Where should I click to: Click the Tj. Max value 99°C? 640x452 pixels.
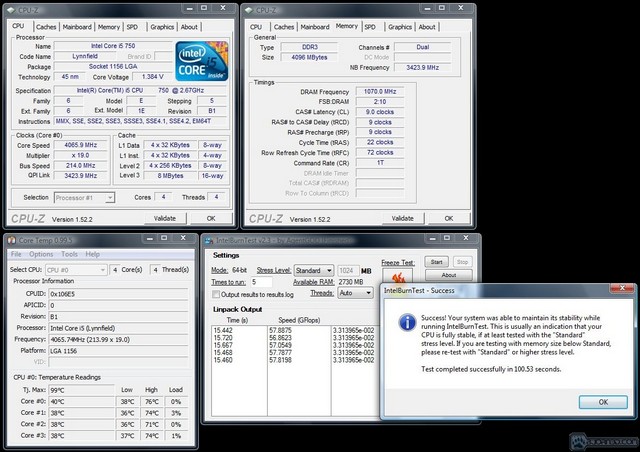(x=81, y=390)
